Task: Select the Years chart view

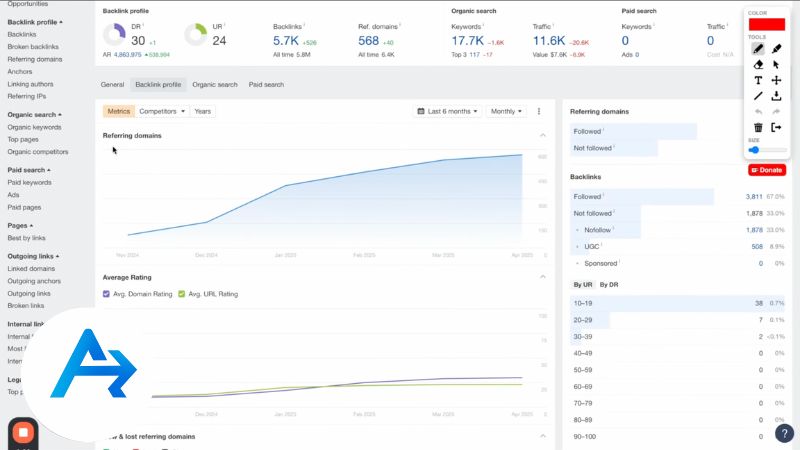Action: pos(203,111)
